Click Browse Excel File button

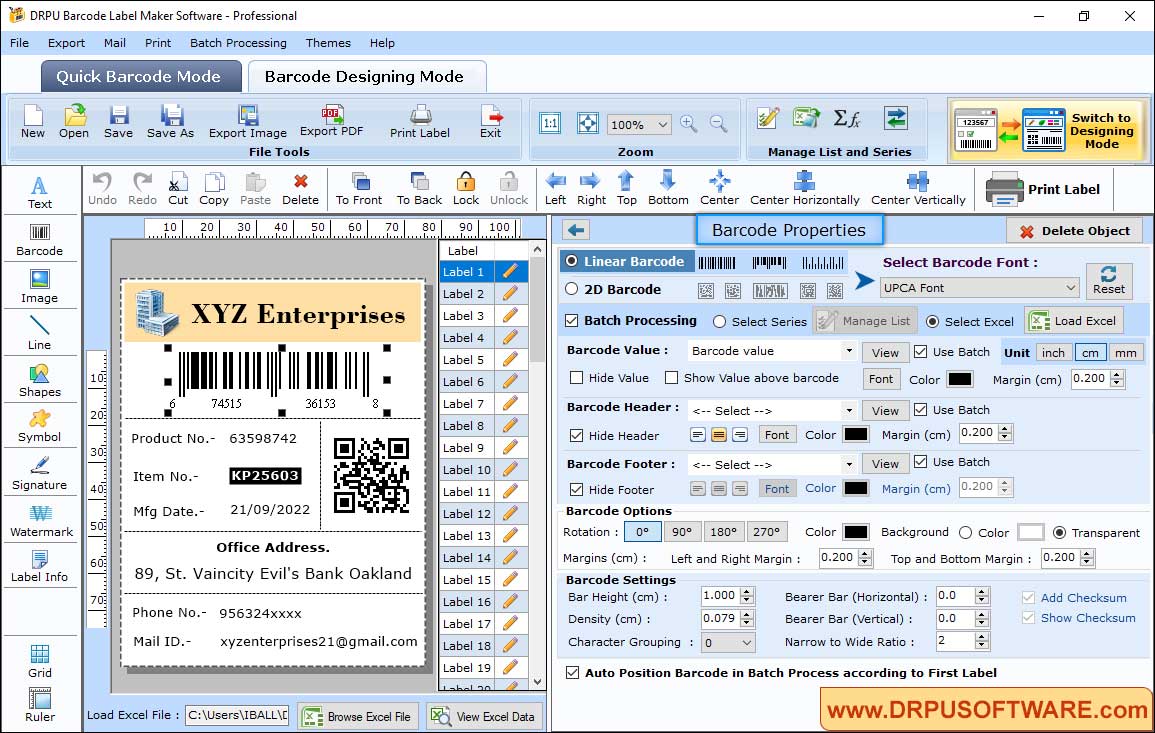point(359,716)
